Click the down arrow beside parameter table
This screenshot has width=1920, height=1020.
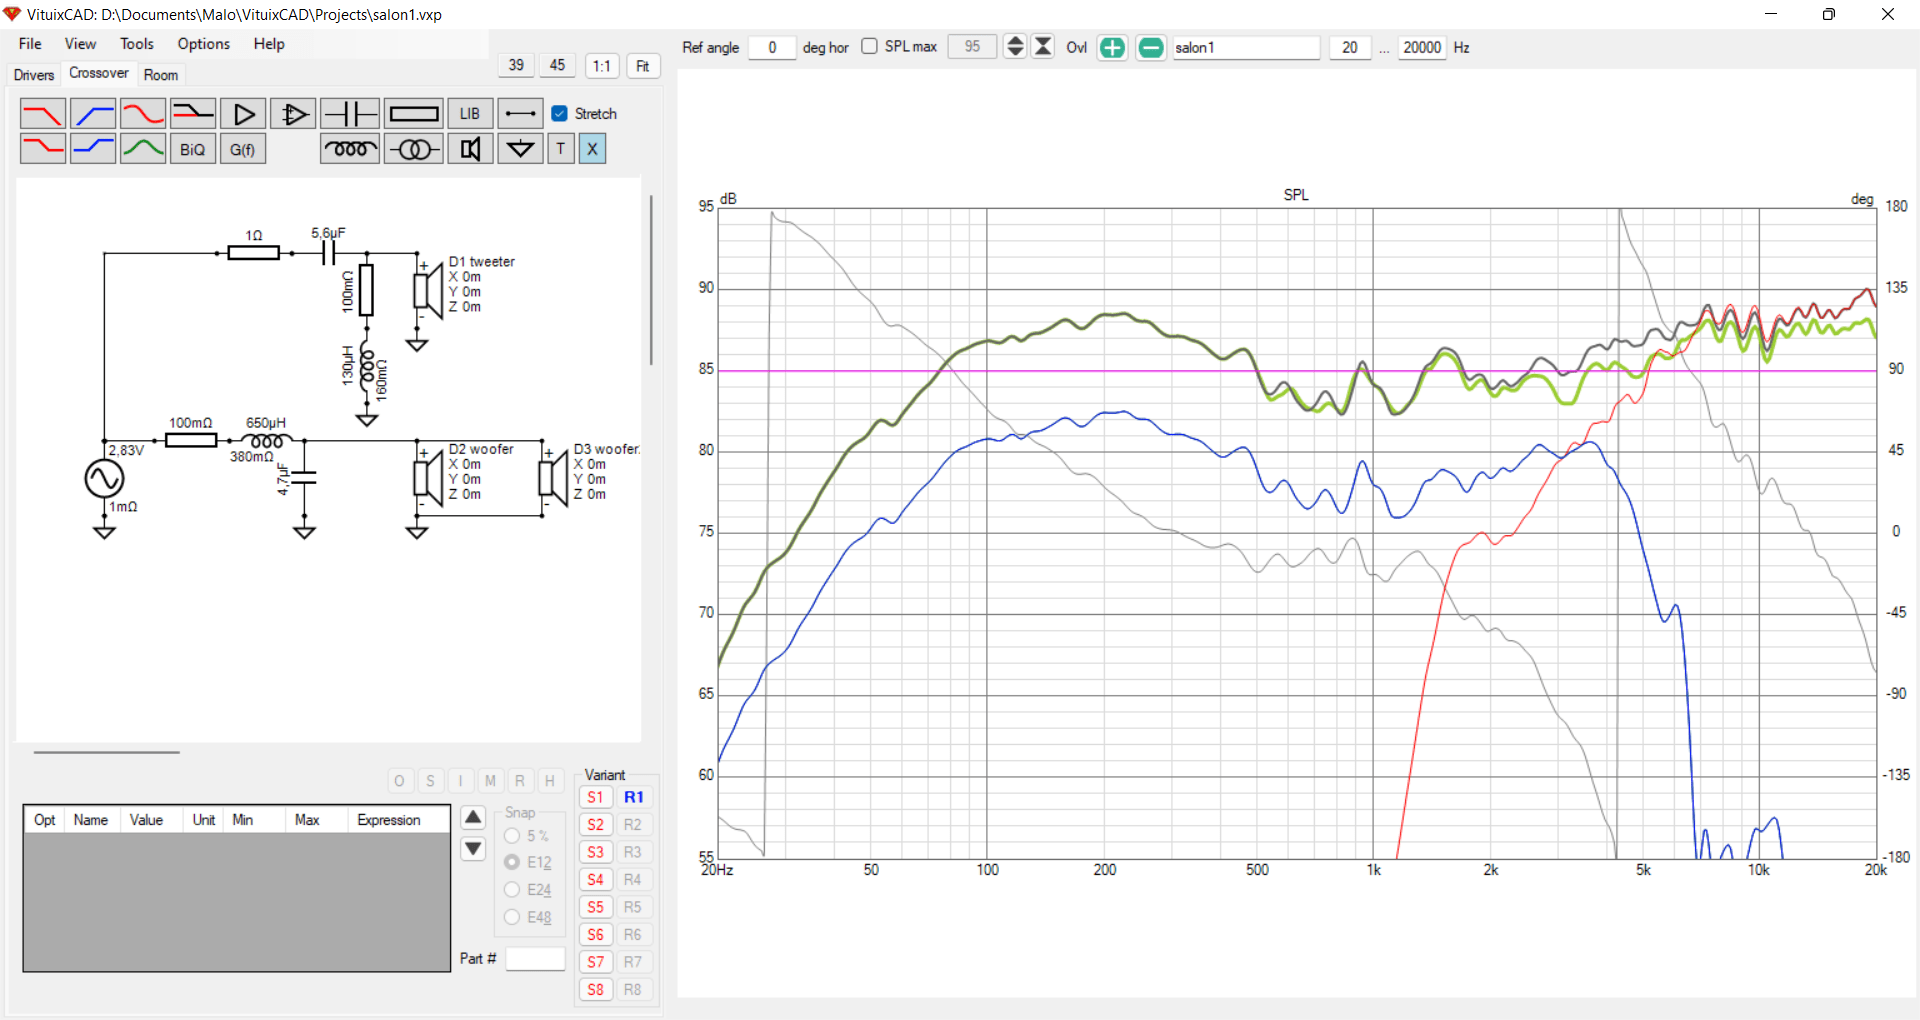tap(474, 849)
